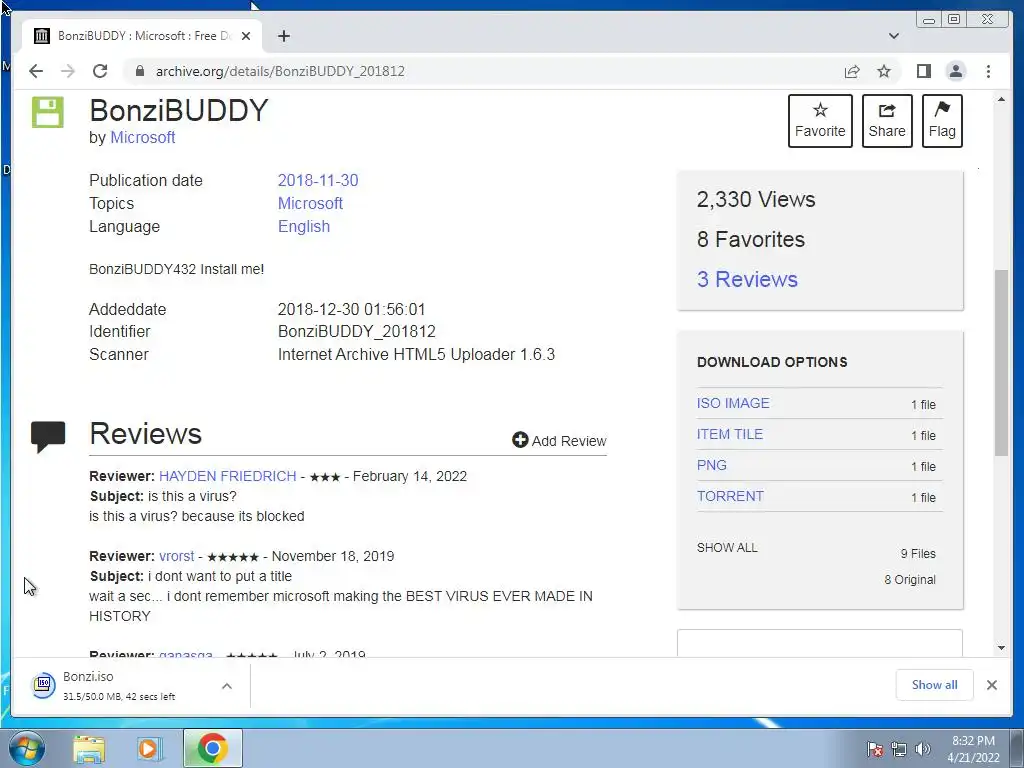Select the BonziBUDDY browser tab

[x=141, y=36]
